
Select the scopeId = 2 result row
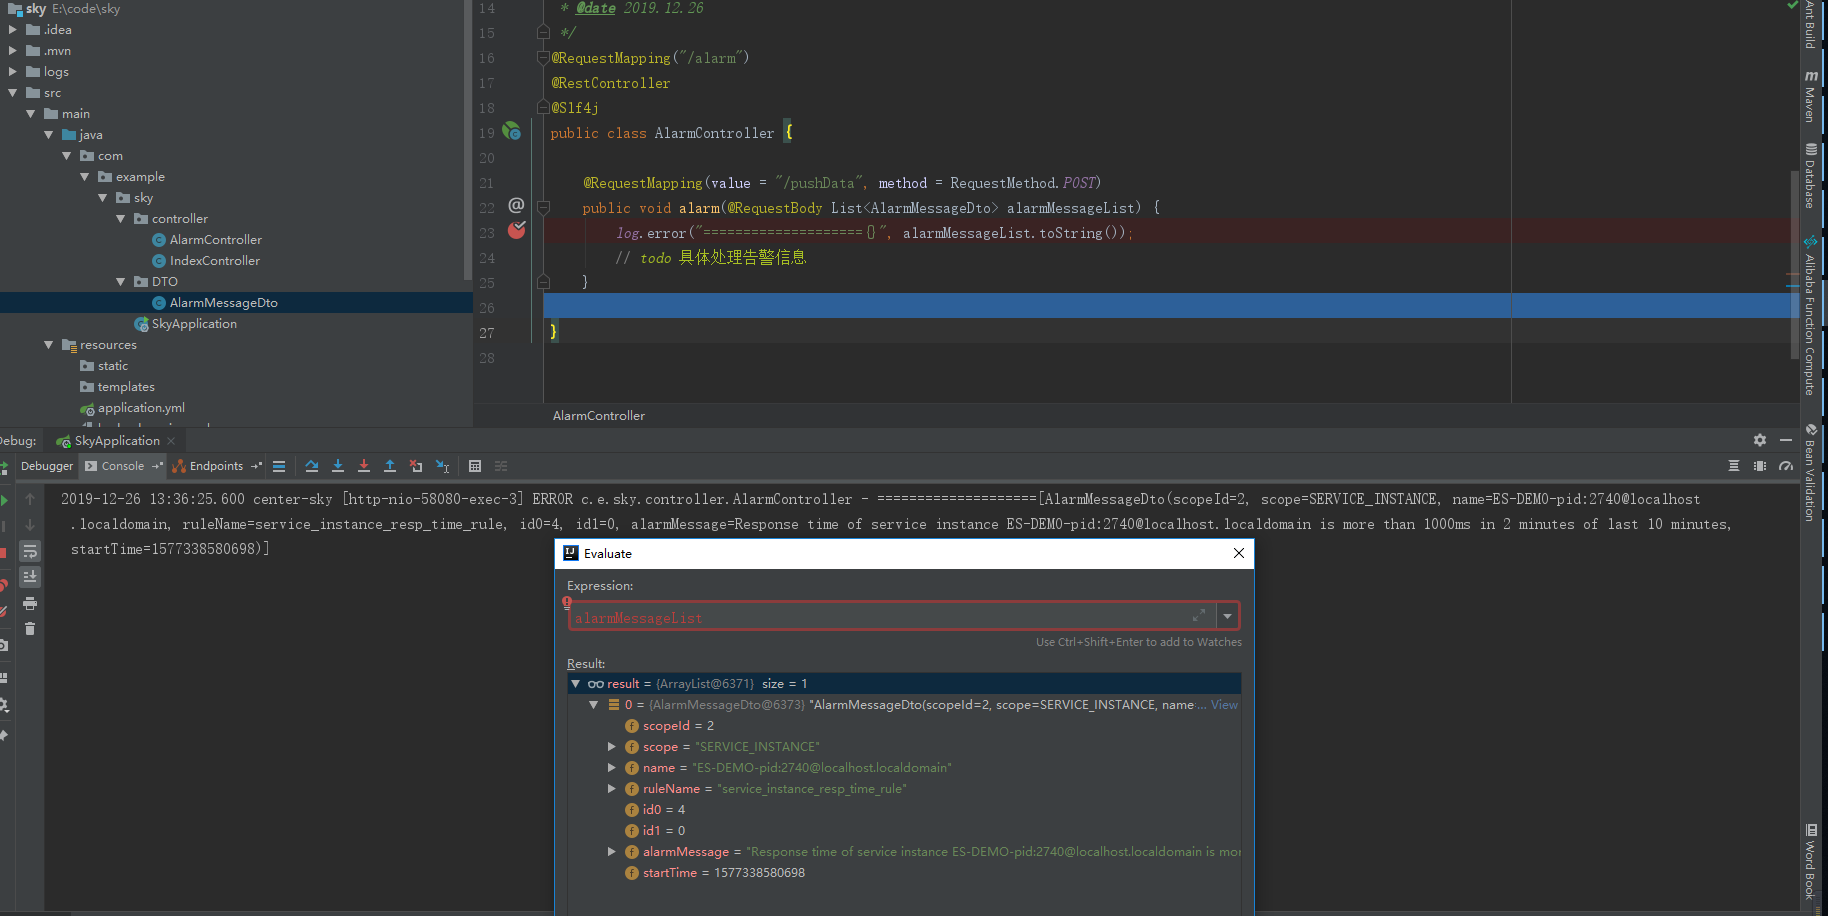click(904, 726)
